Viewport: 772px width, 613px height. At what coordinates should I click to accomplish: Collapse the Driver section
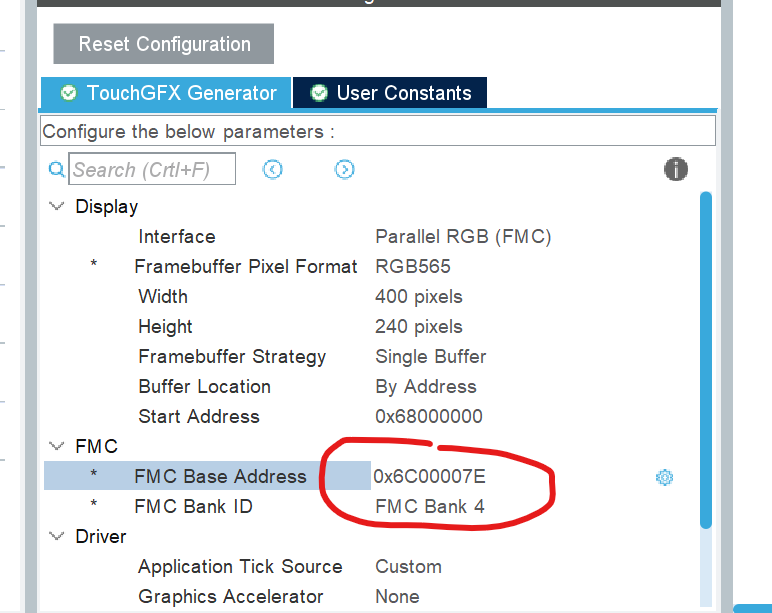pyautogui.click(x=57, y=536)
